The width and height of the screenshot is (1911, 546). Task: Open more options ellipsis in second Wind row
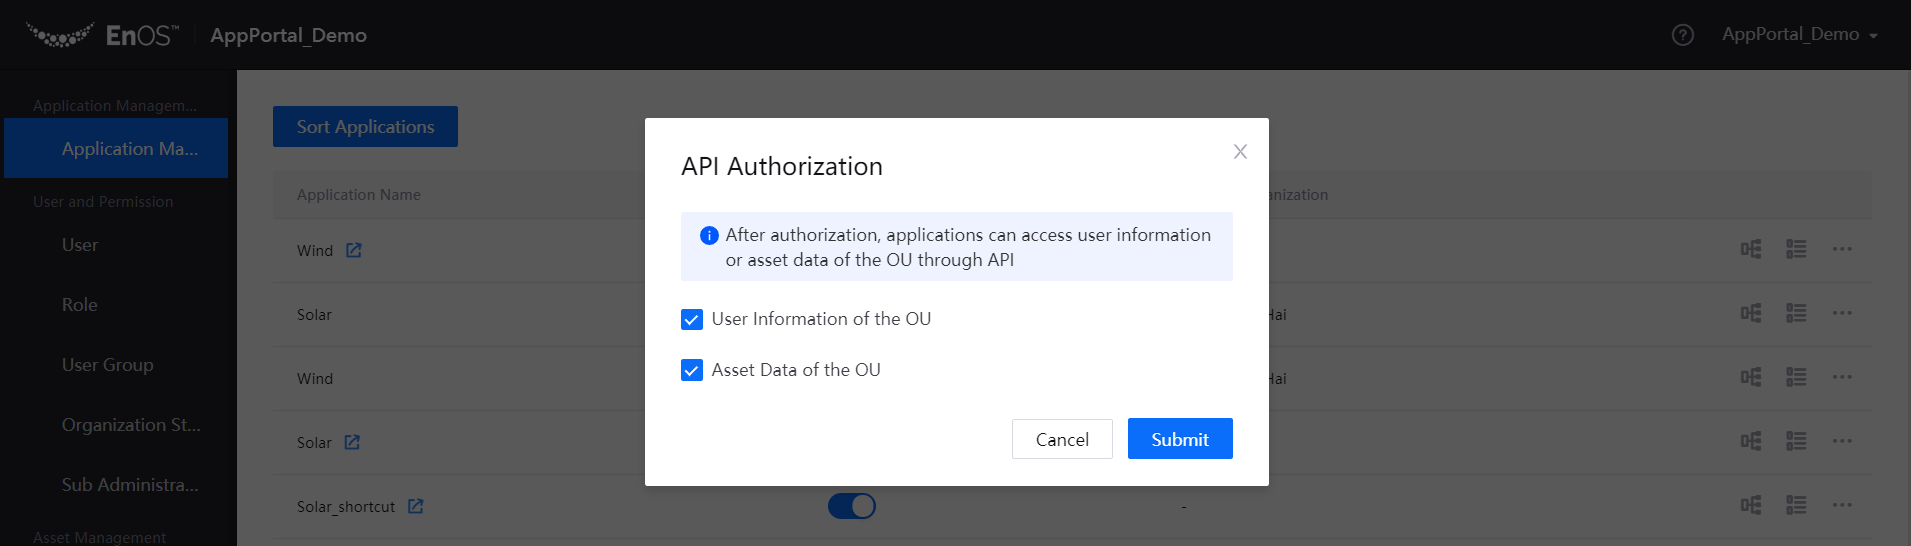[x=1842, y=377]
